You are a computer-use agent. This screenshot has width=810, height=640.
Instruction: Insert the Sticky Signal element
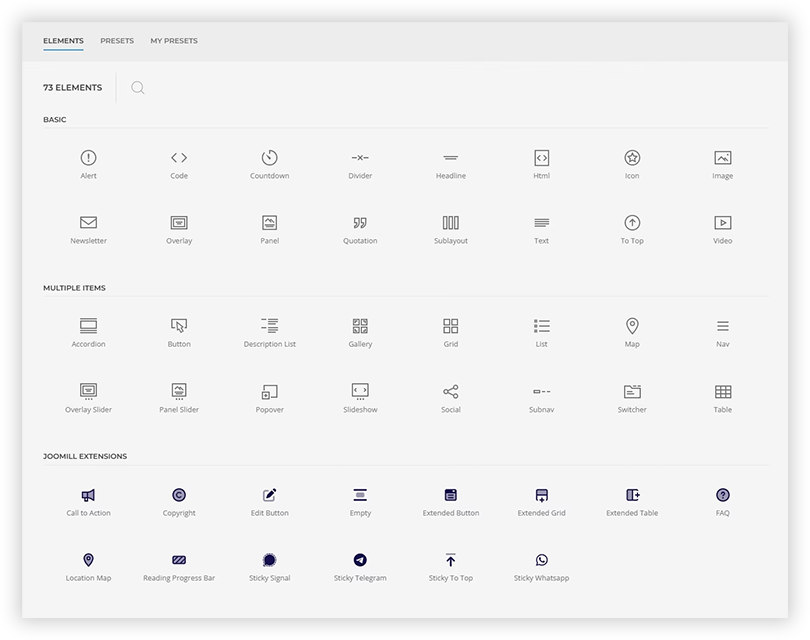click(x=270, y=567)
